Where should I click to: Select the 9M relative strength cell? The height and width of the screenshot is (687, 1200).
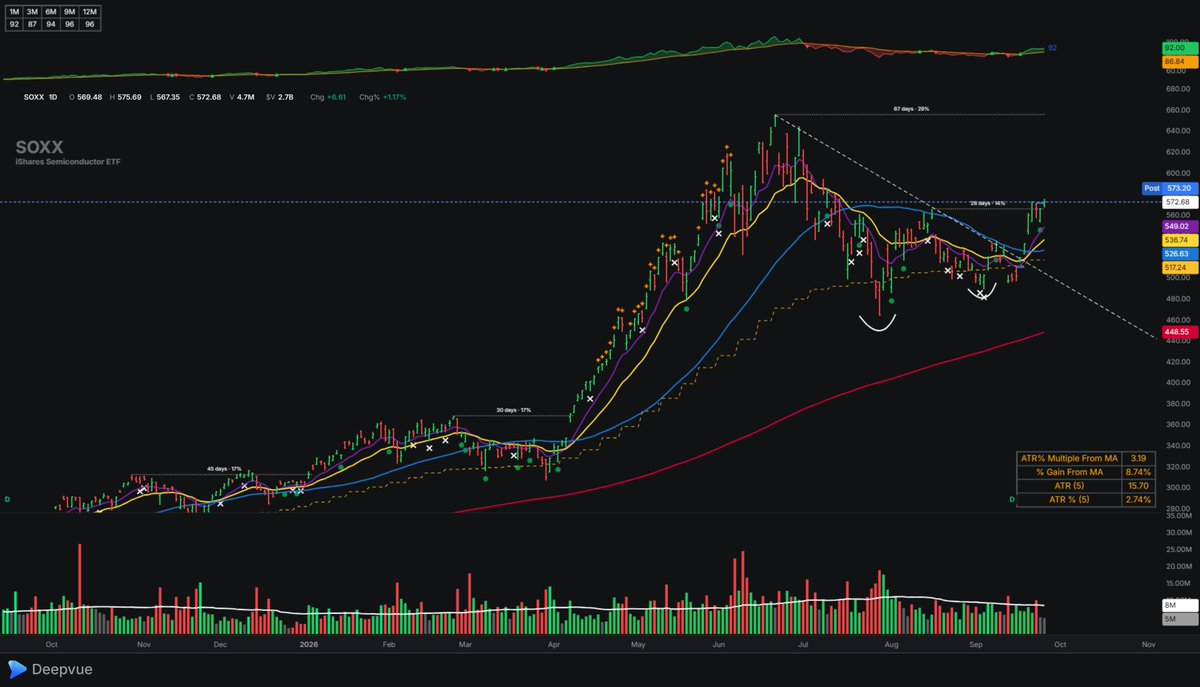click(70, 13)
